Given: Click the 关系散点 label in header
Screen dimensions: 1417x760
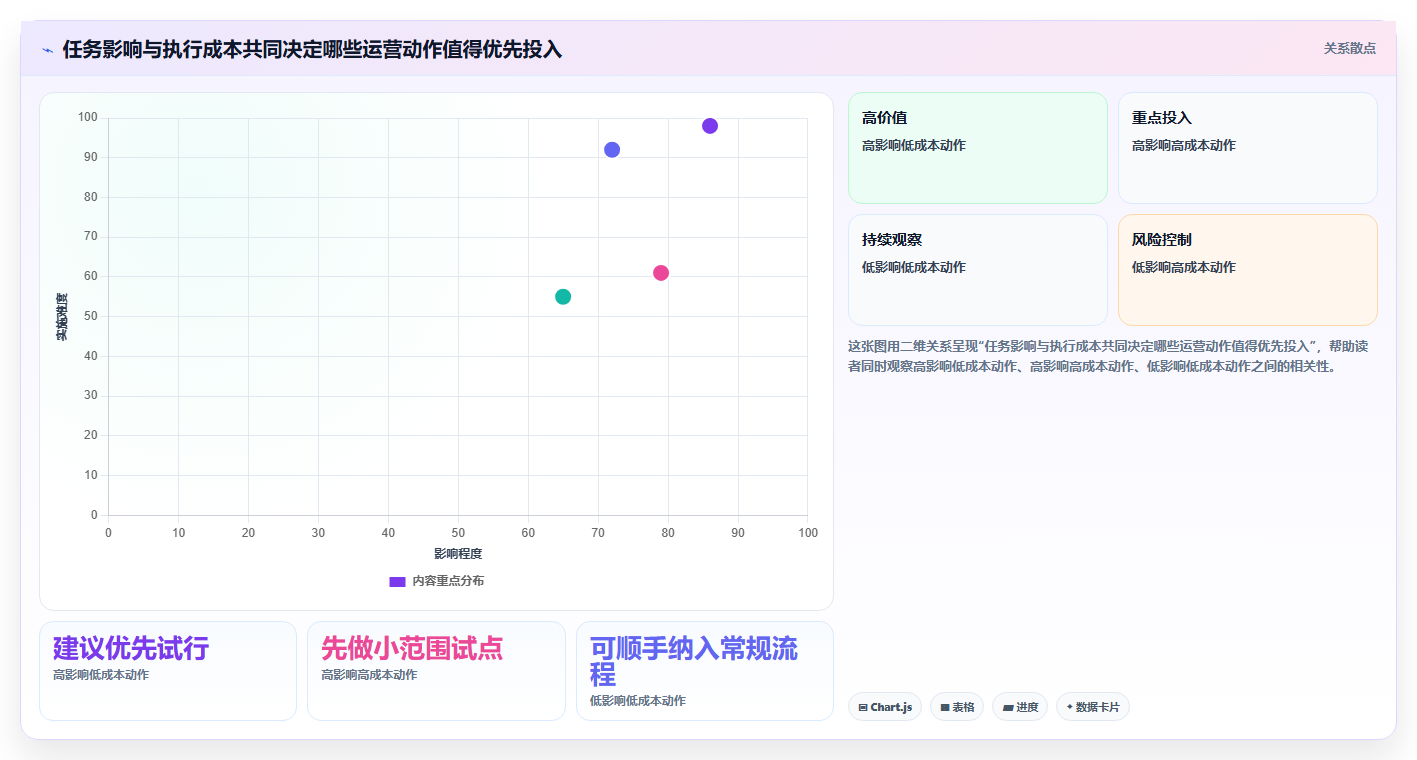Looking at the screenshot, I should pos(1350,48).
